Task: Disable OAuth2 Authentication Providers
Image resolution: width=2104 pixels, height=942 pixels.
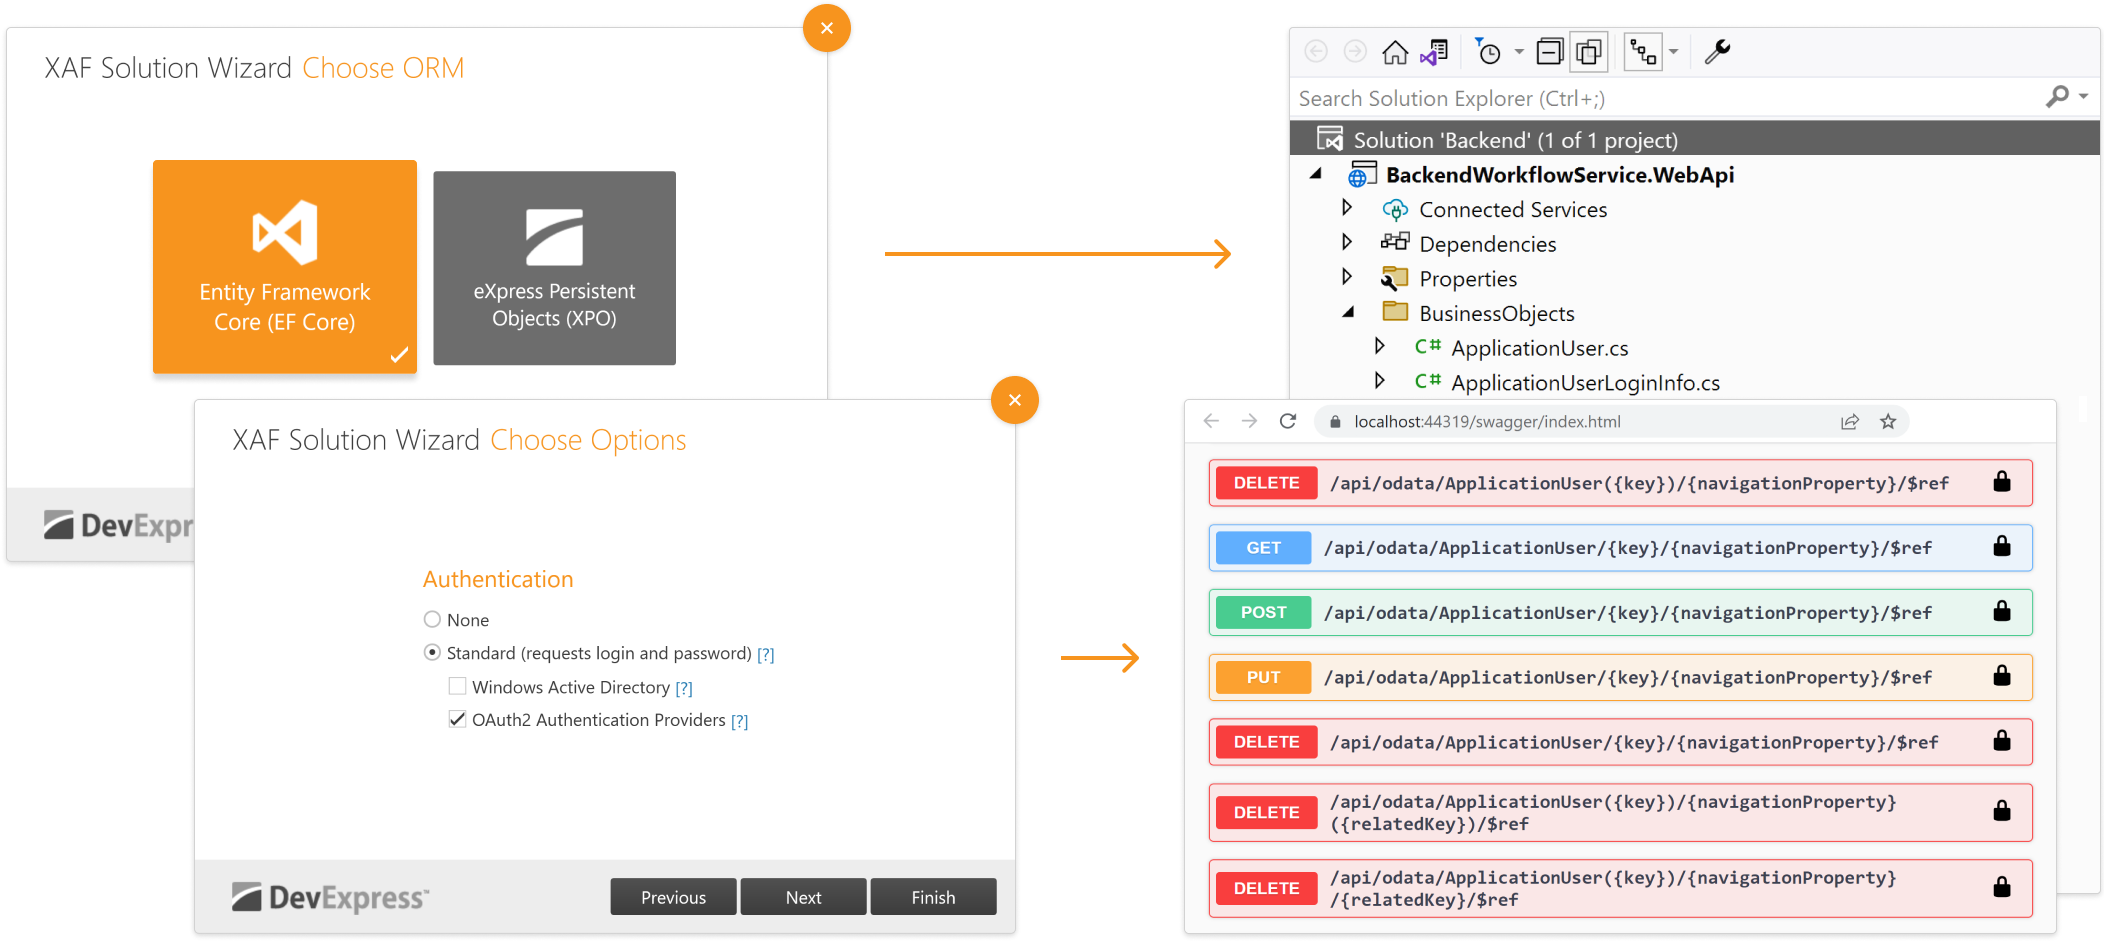Action: coord(458,719)
